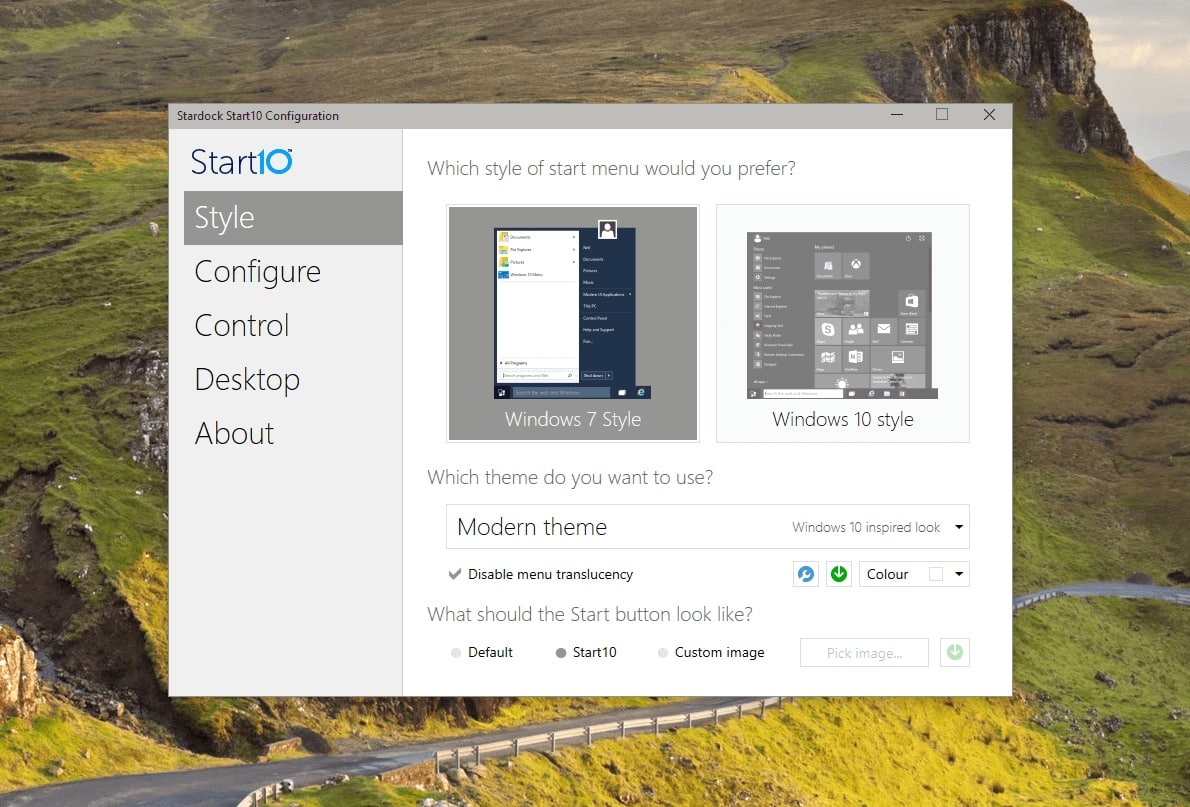This screenshot has height=807, width=1190.
Task: Close the Start10 Configuration window
Action: 989,115
